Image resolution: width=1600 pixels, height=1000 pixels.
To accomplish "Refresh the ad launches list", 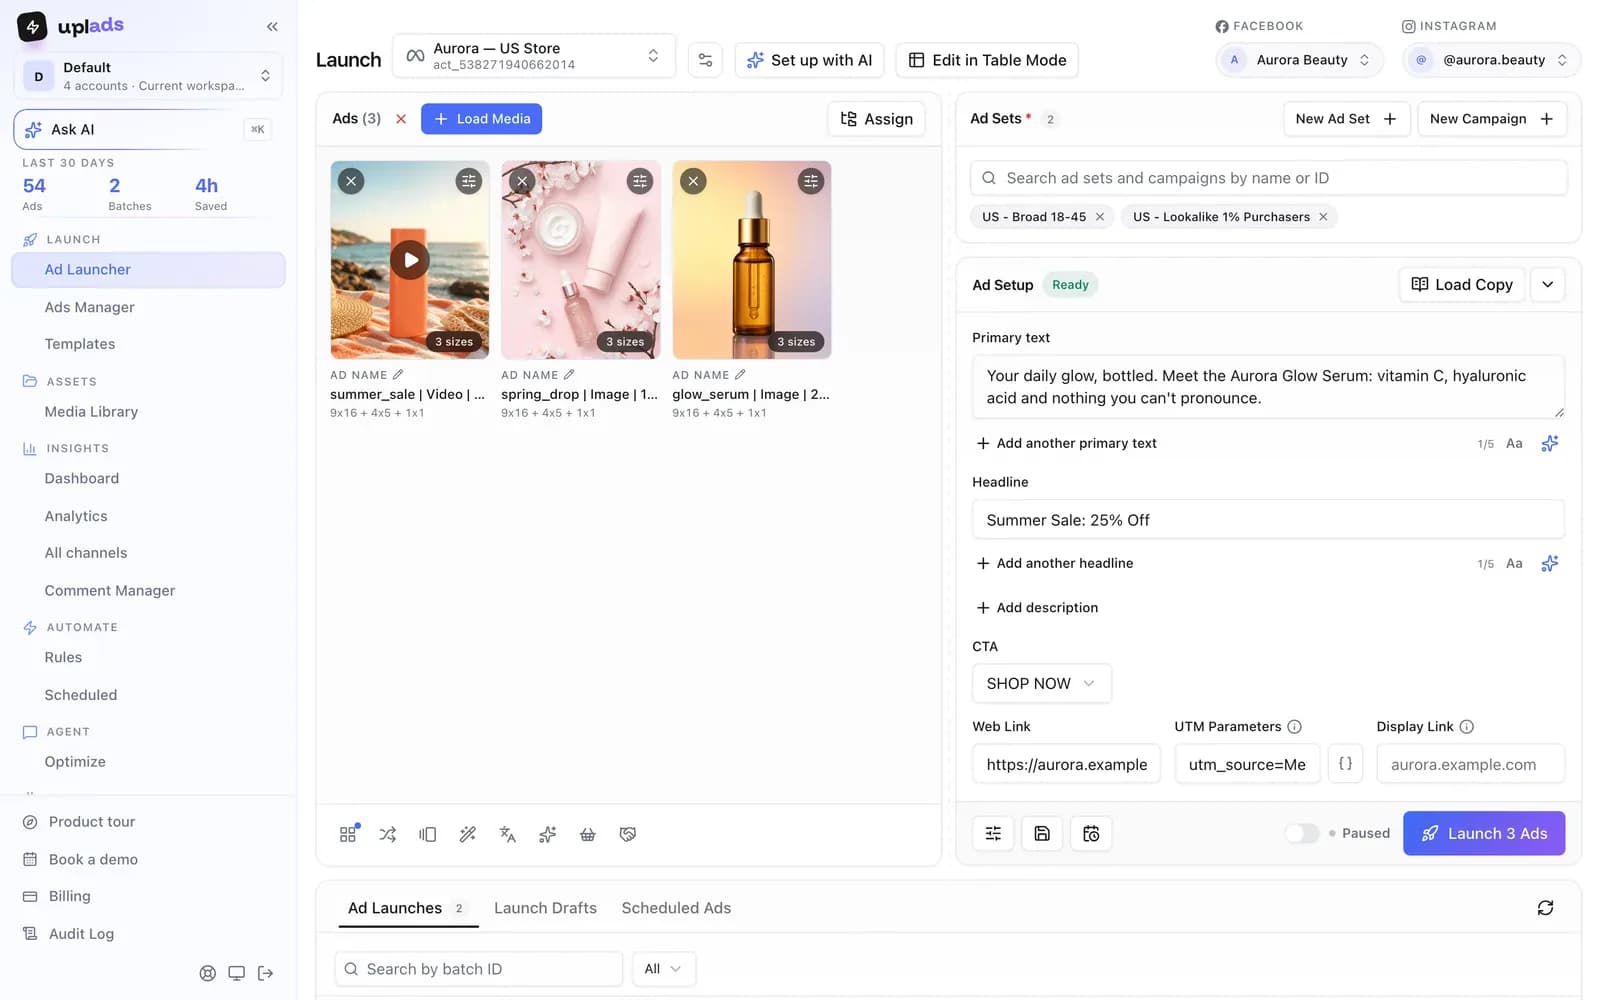I will pos(1545,908).
